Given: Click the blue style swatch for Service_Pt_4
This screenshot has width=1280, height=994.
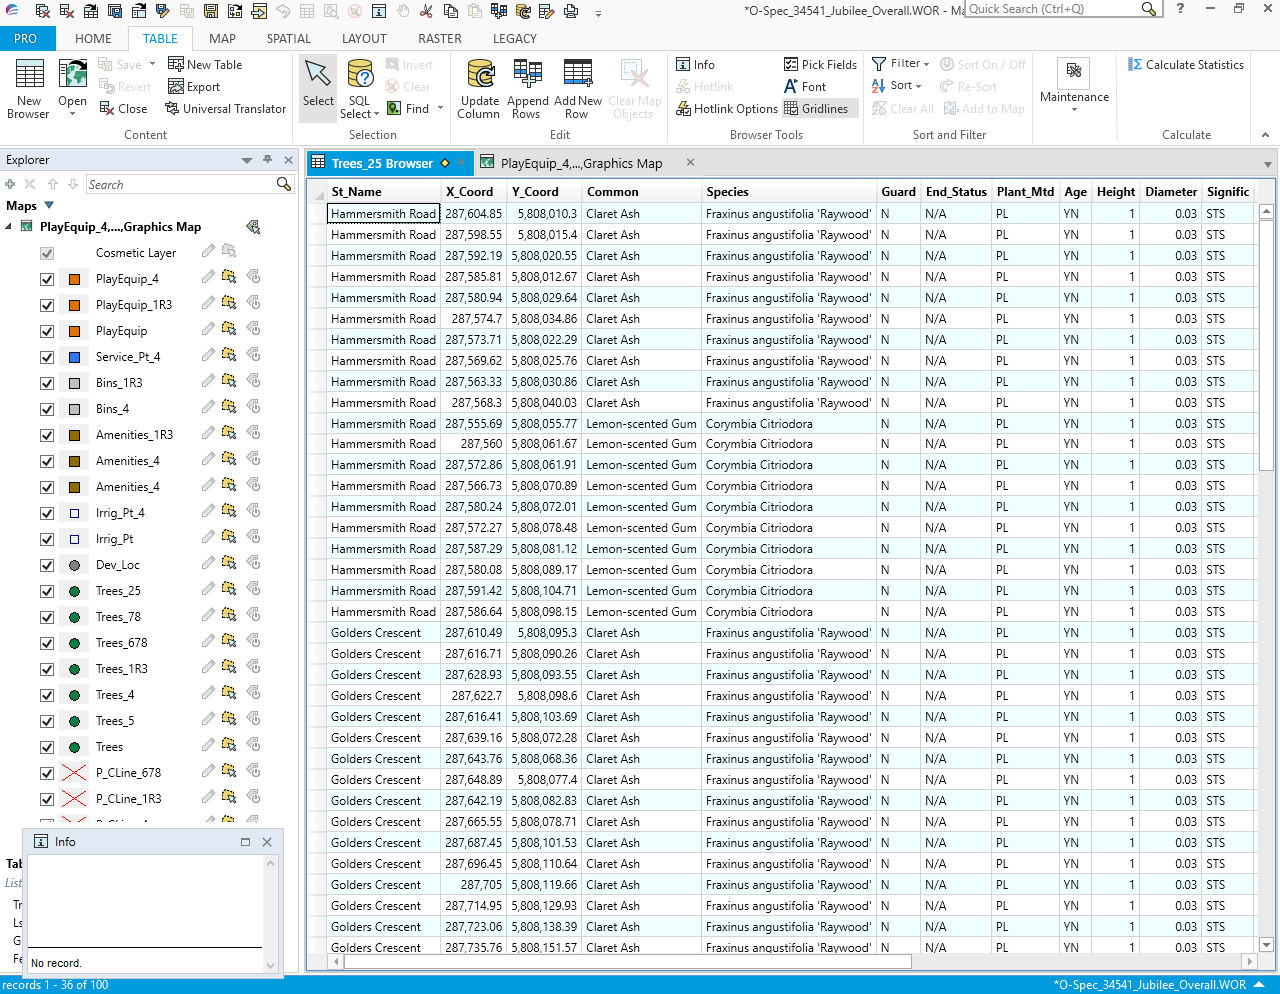Looking at the screenshot, I should [74, 357].
